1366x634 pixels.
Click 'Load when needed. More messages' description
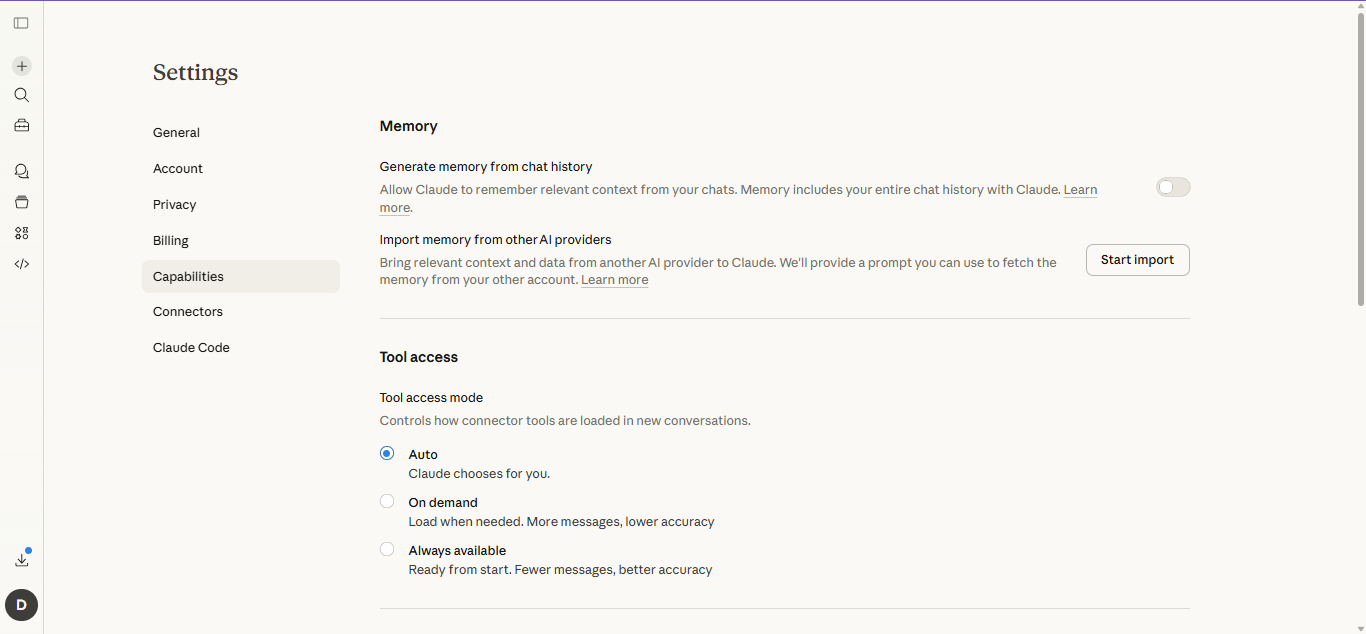tap(562, 522)
